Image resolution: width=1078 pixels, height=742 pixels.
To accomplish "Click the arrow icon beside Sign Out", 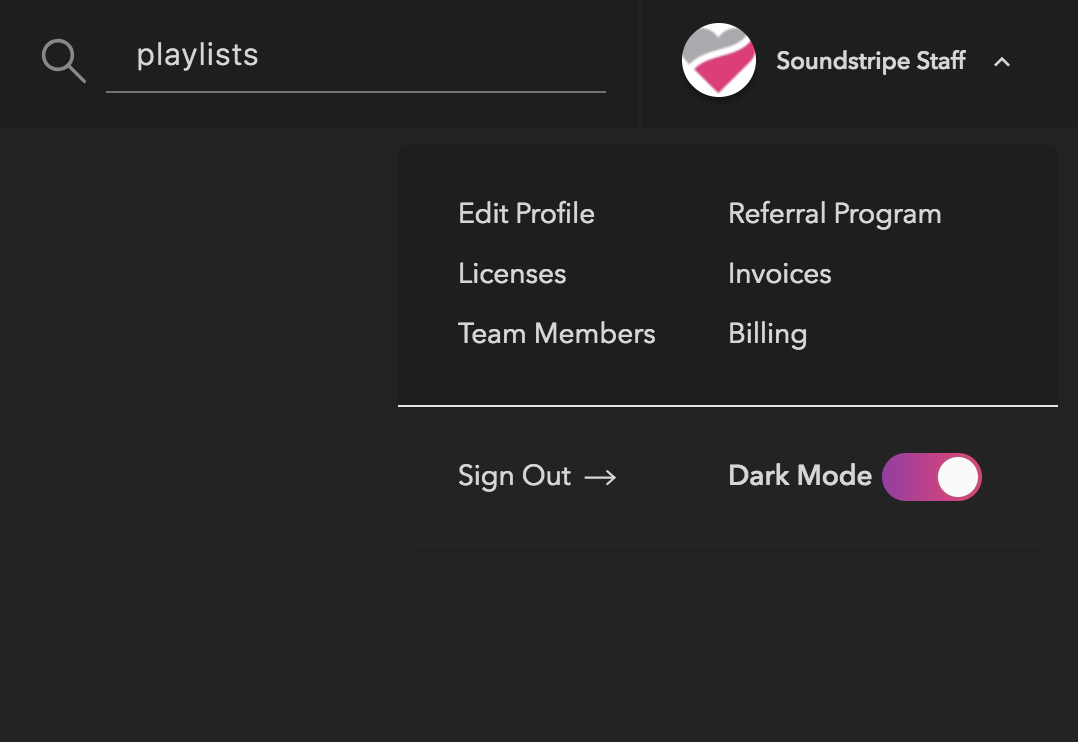I will pos(600,477).
